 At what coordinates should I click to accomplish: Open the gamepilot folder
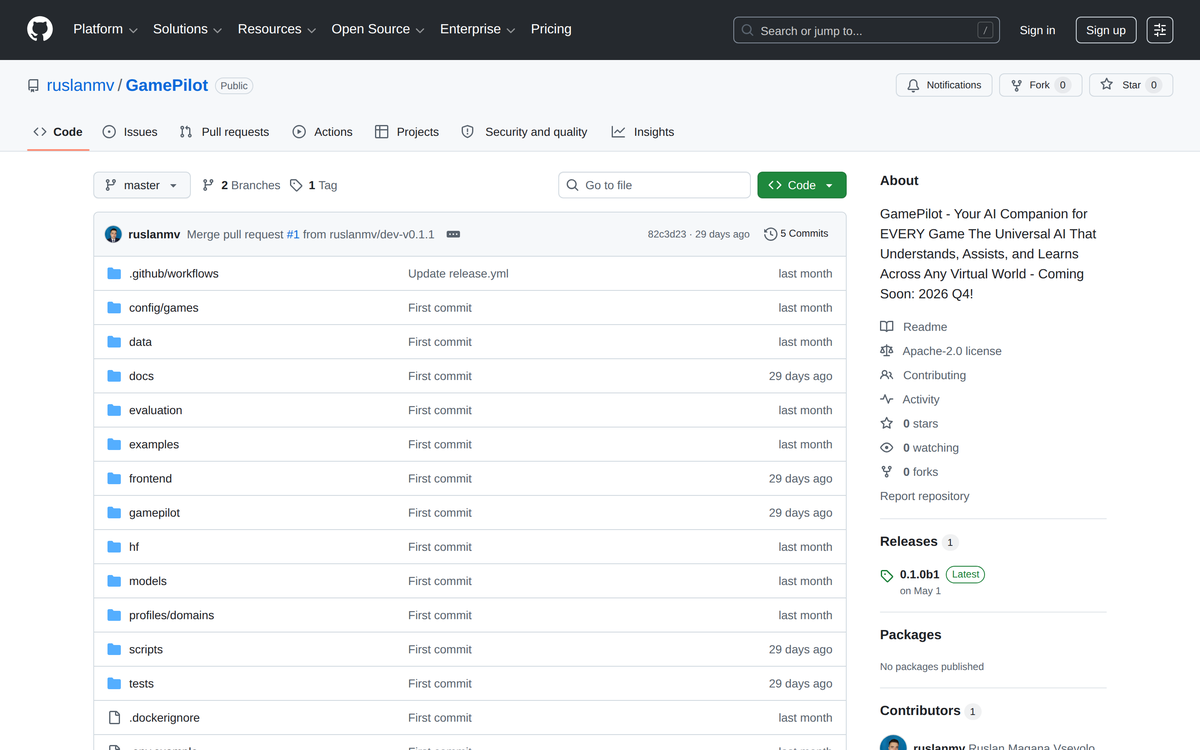click(155, 513)
